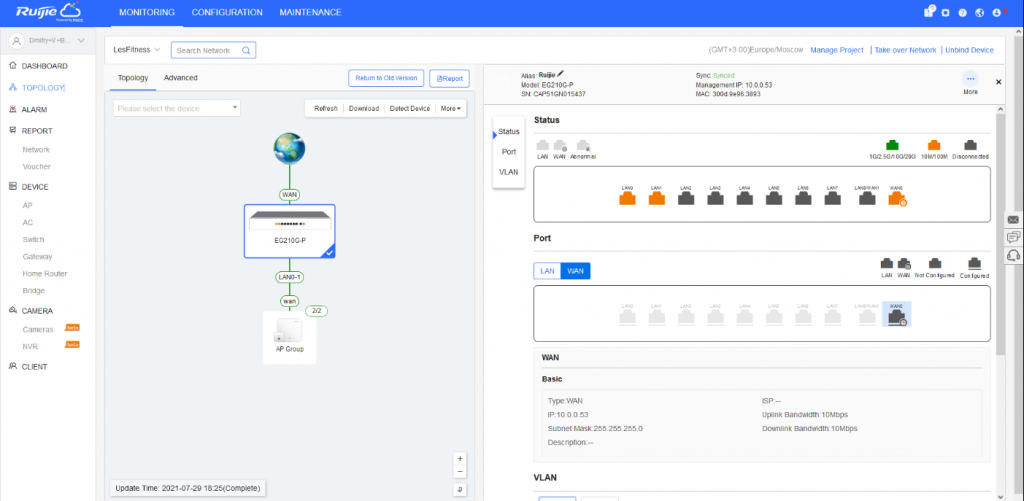Expand the LesFitness network dropdown
1024x501 pixels.
pos(137,49)
